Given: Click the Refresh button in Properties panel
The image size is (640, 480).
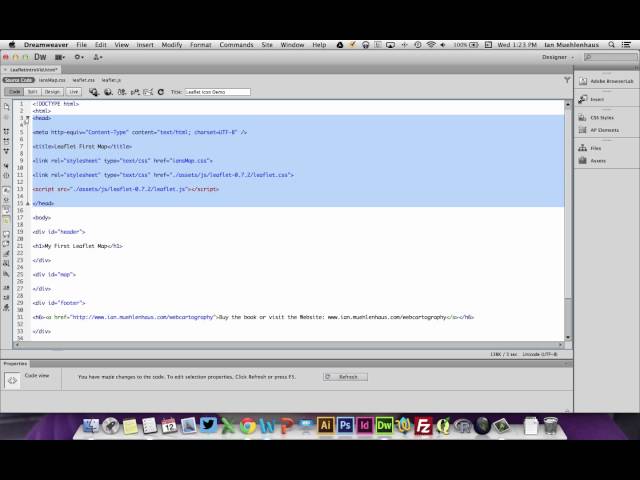Looking at the screenshot, I should (x=345, y=377).
